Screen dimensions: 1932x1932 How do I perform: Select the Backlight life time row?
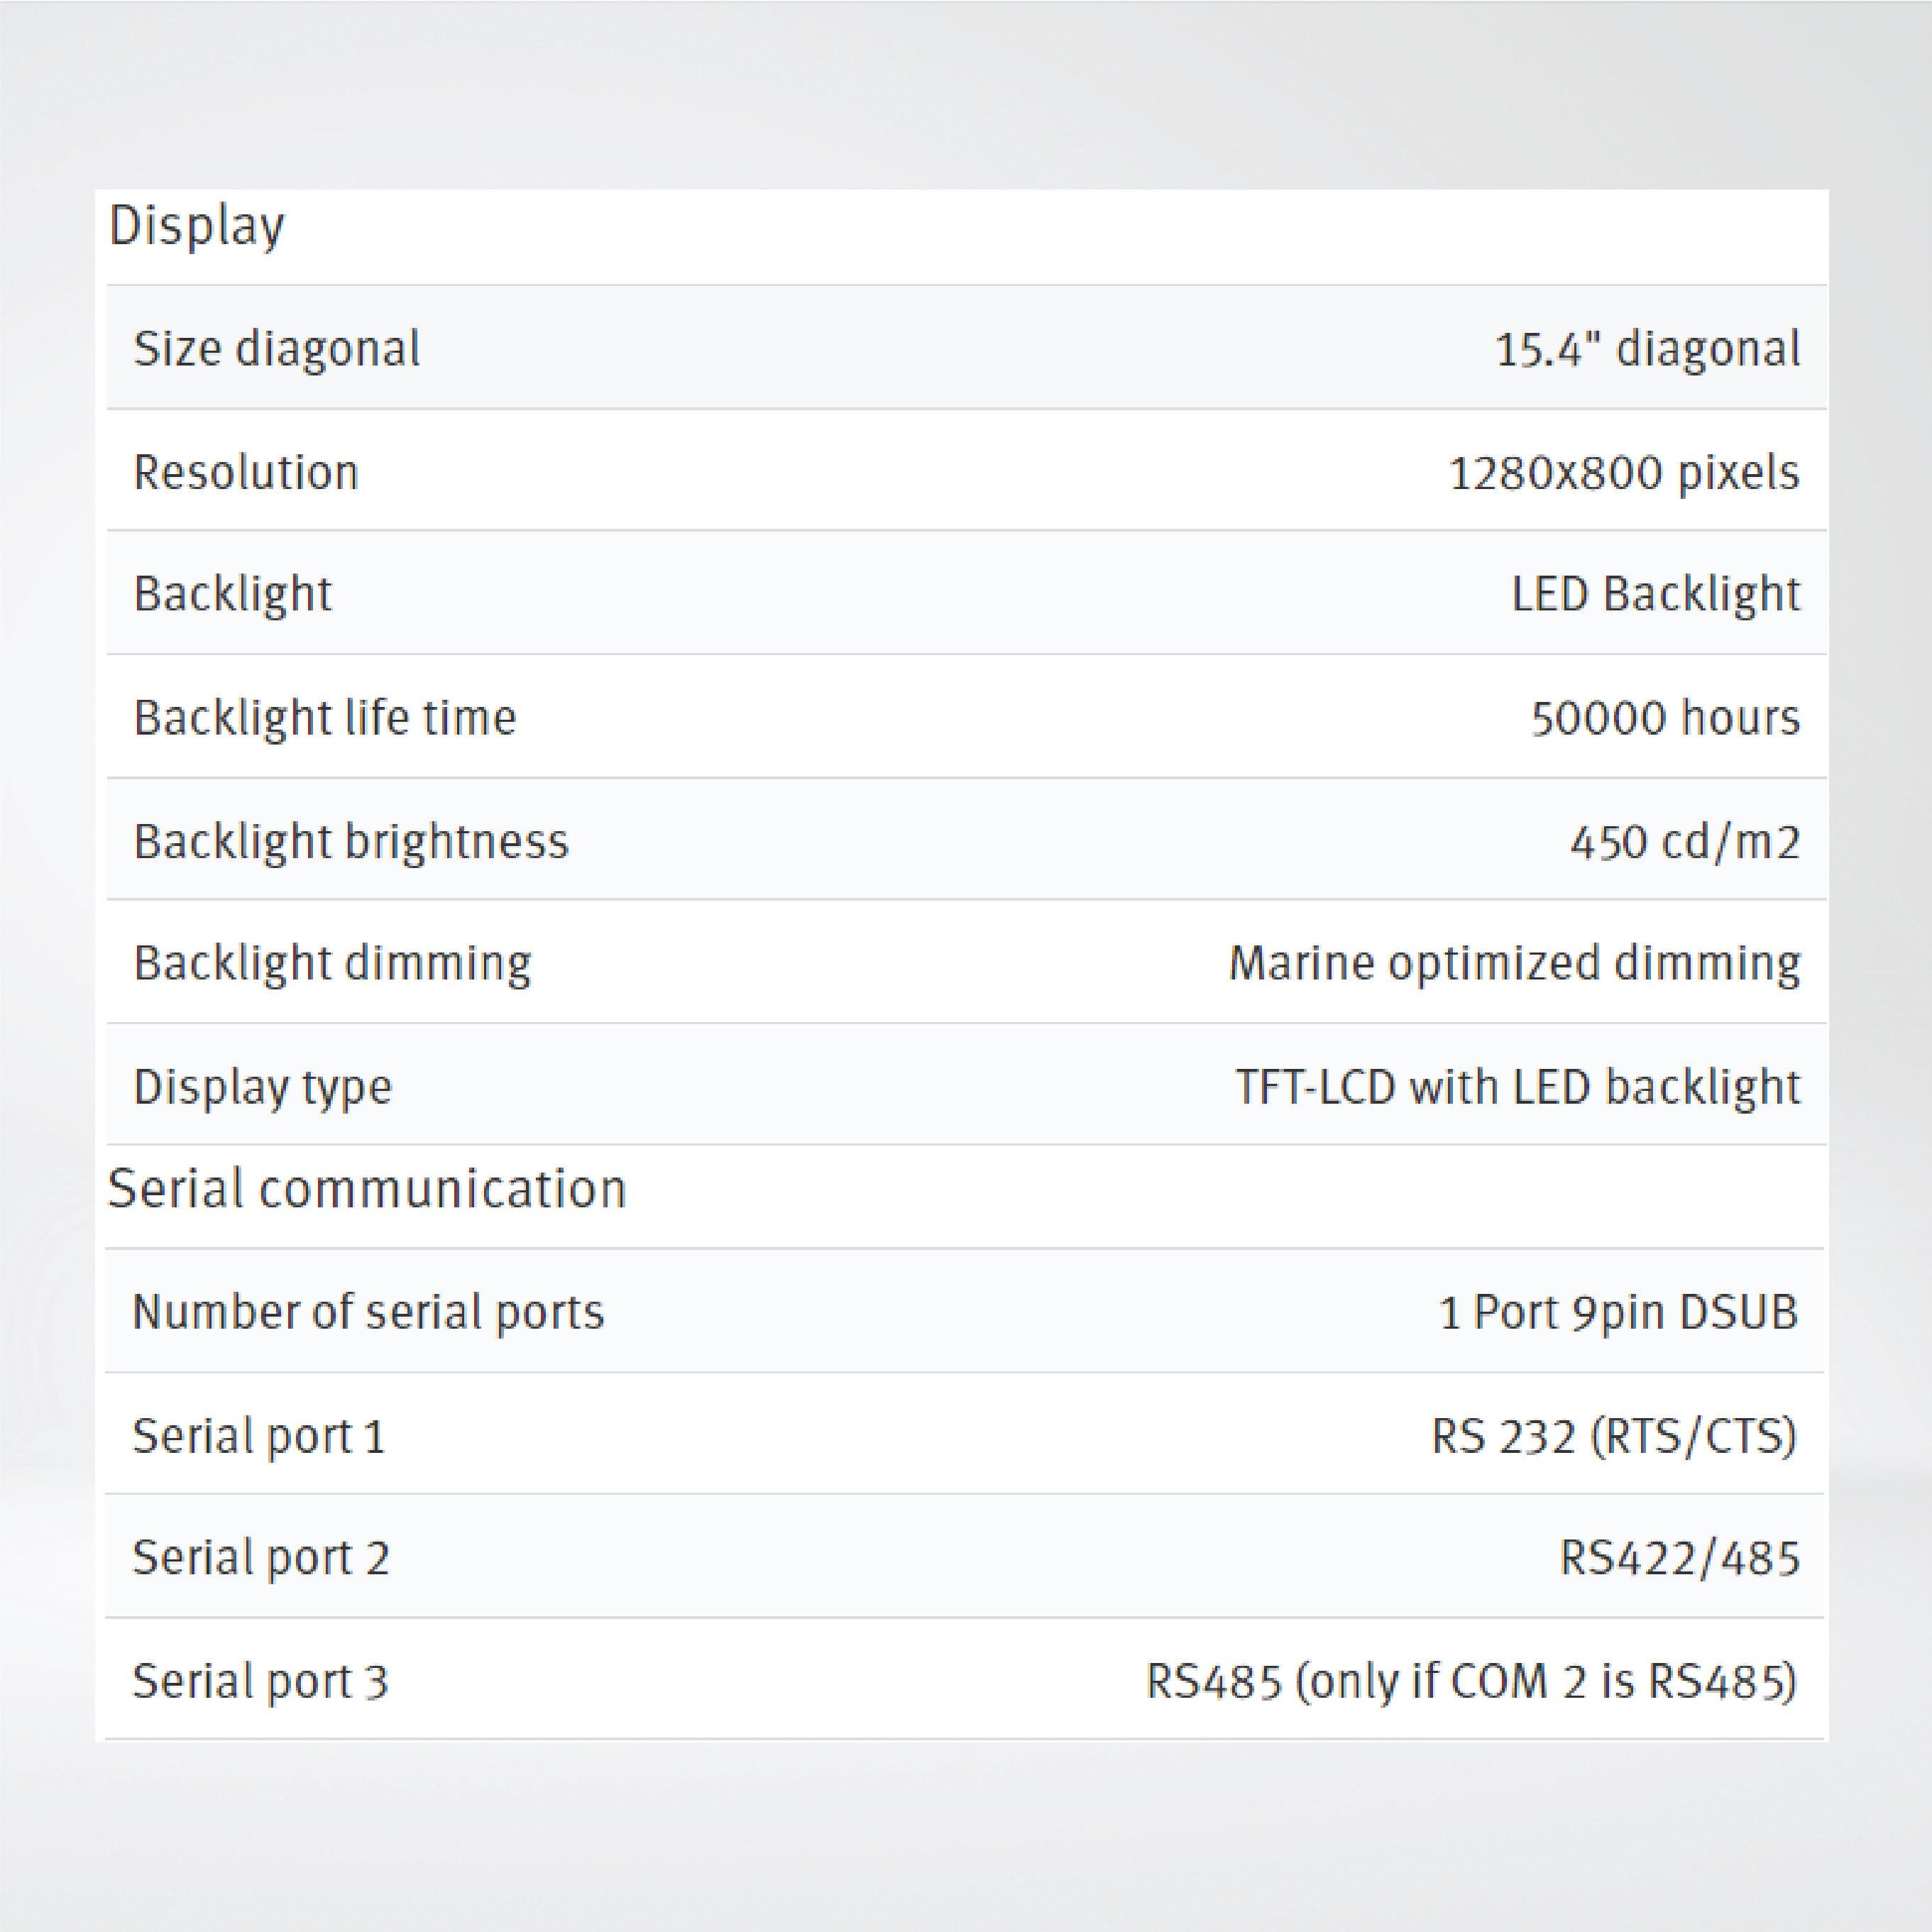326,716
